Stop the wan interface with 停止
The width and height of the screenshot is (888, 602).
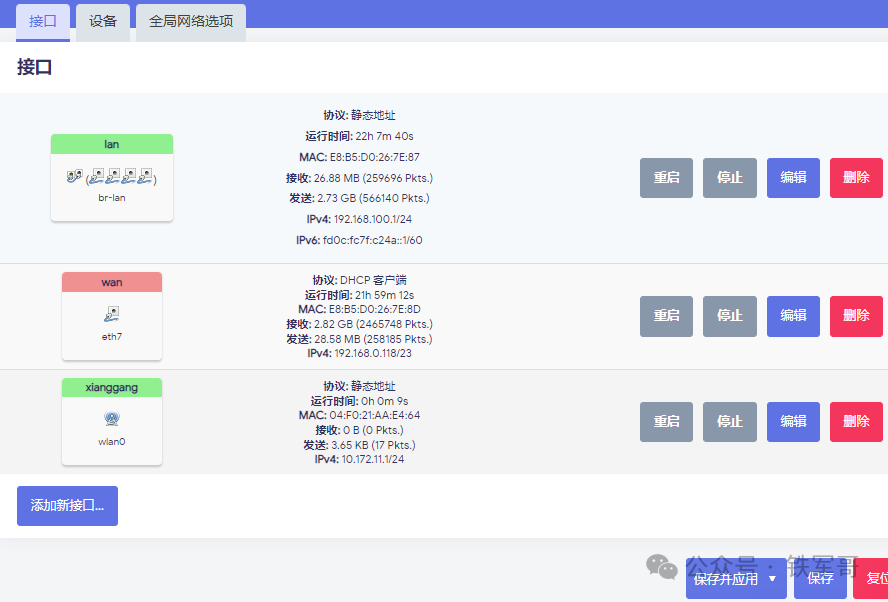729,316
